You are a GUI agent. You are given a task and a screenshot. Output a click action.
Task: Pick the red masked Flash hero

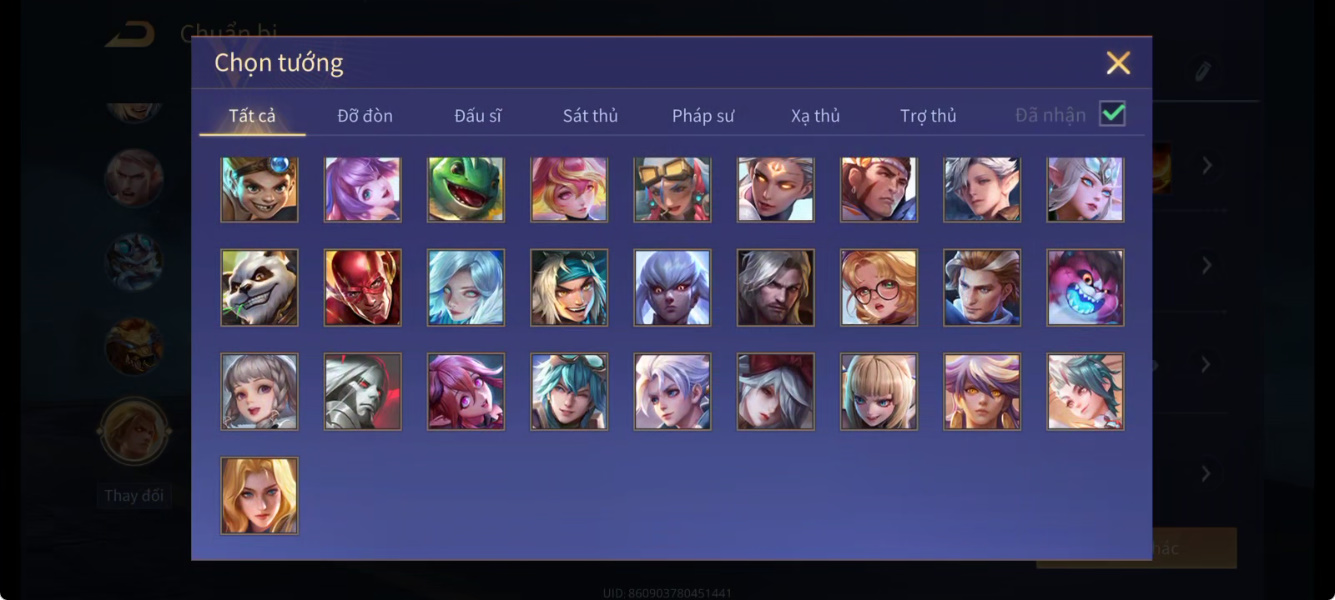coord(363,287)
